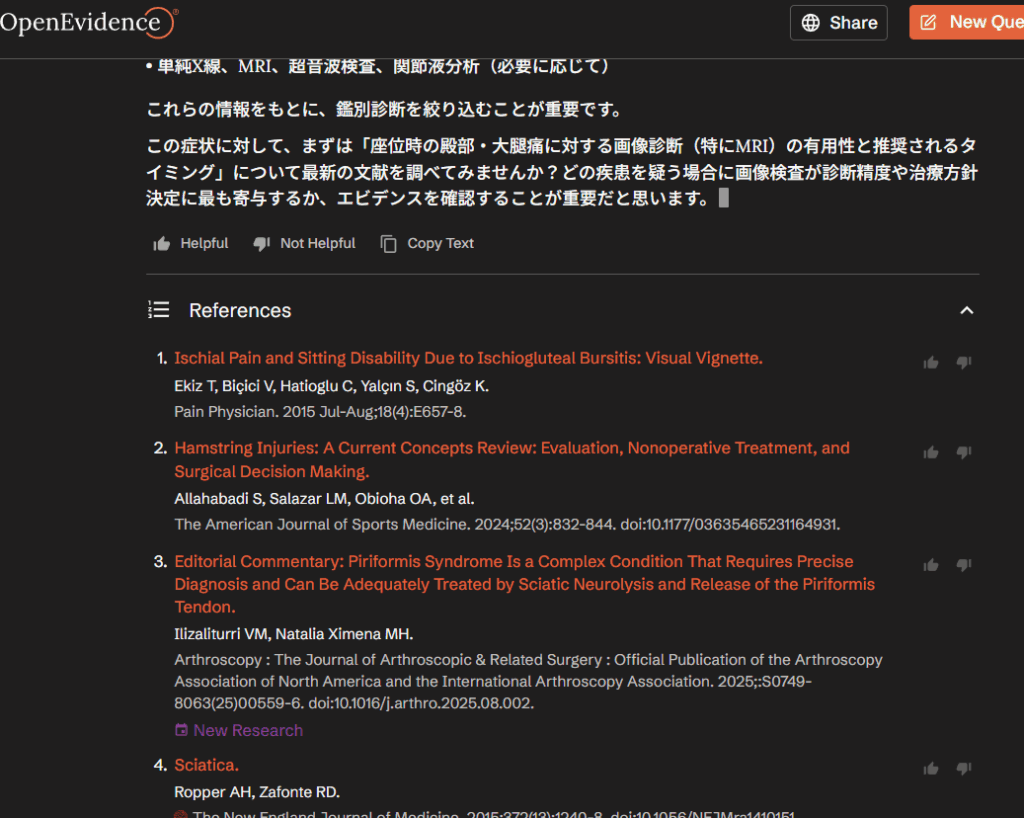Downvote the Sciatica reference
Image resolution: width=1024 pixels, height=818 pixels.
click(x=963, y=769)
